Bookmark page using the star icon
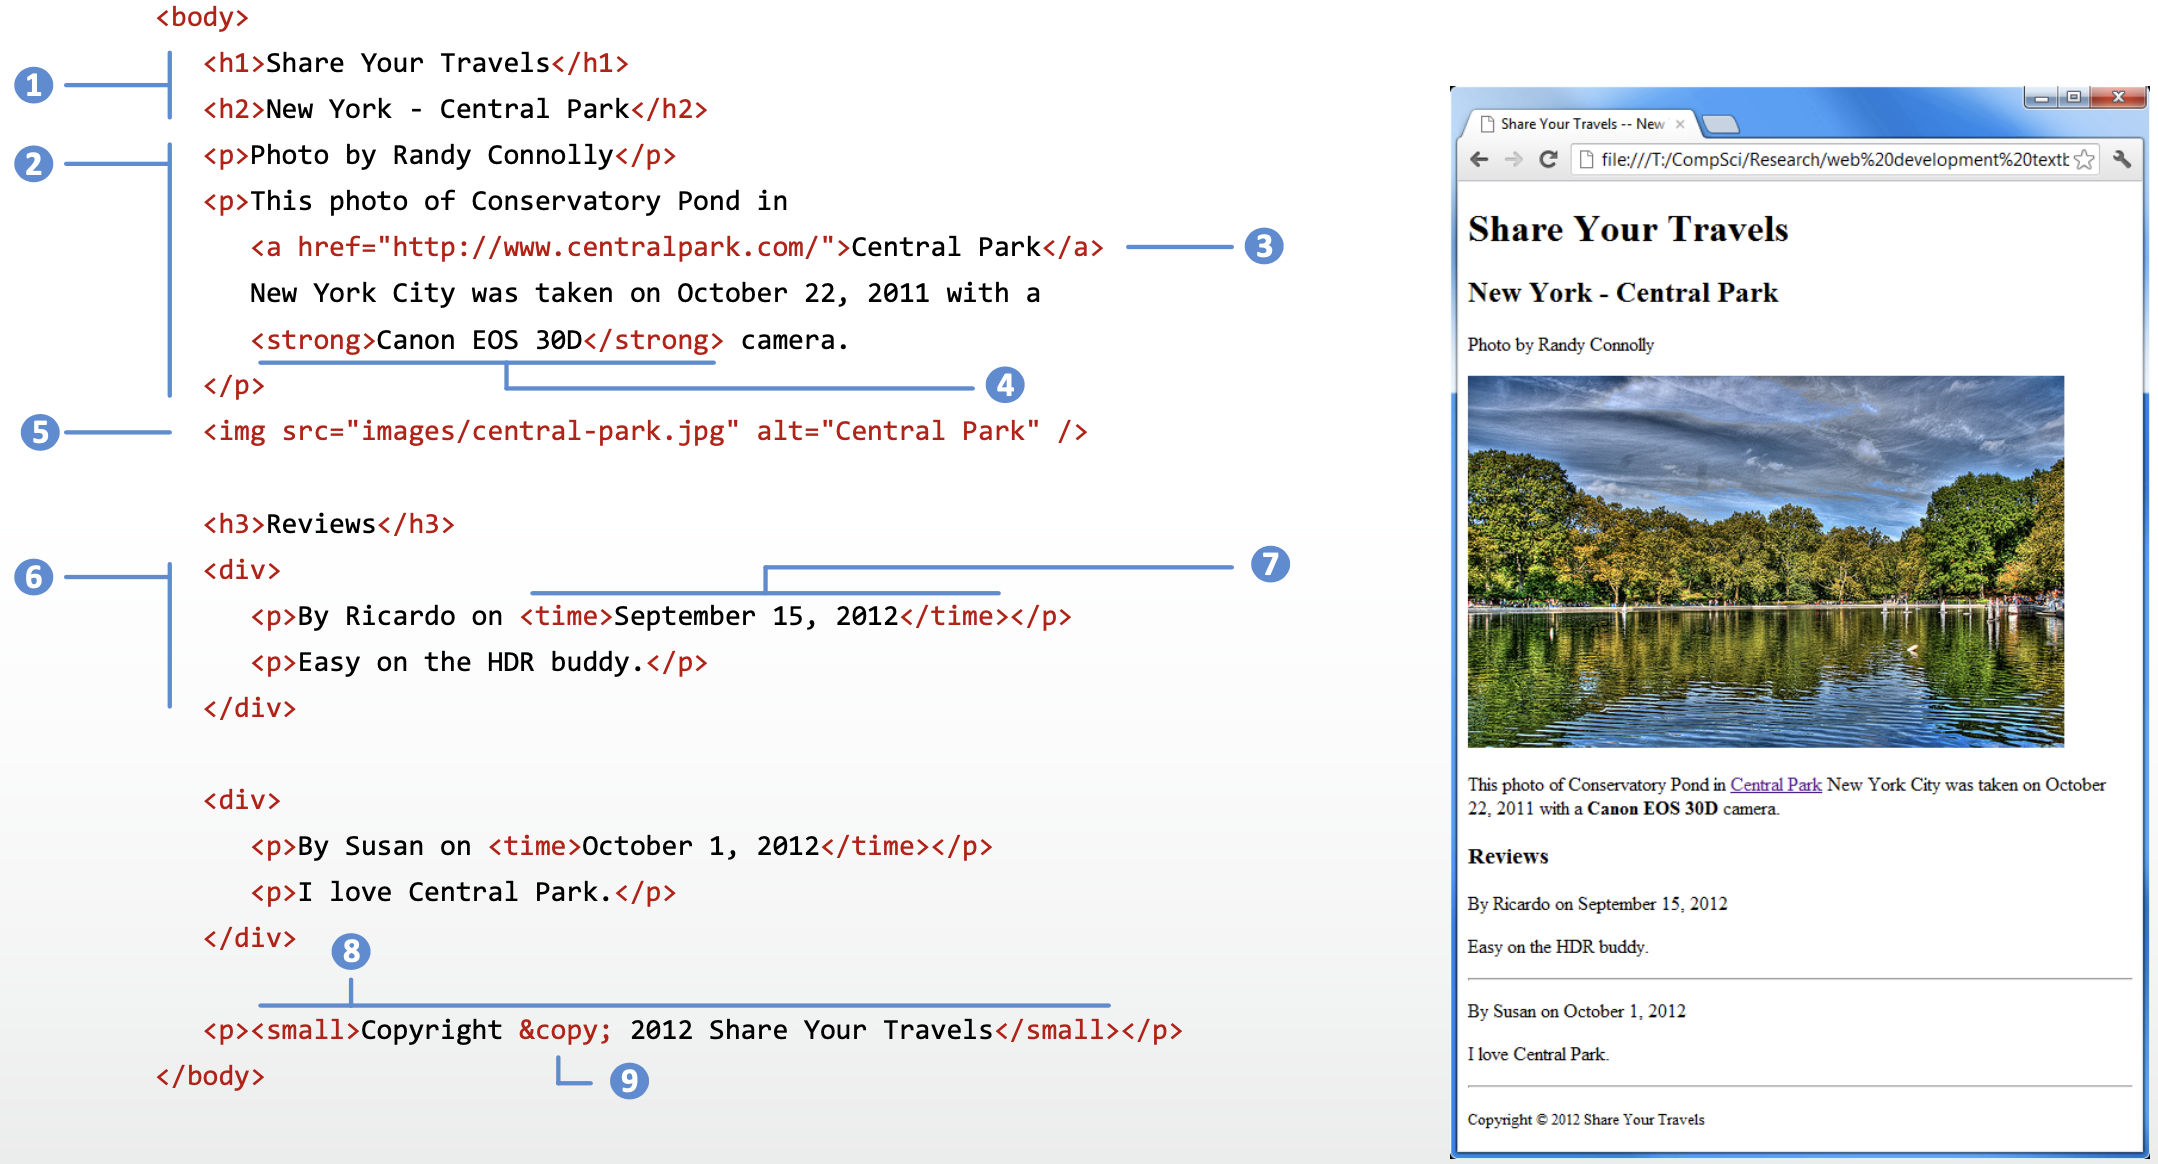This screenshot has height=1164, width=2158. click(x=2085, y=160)
